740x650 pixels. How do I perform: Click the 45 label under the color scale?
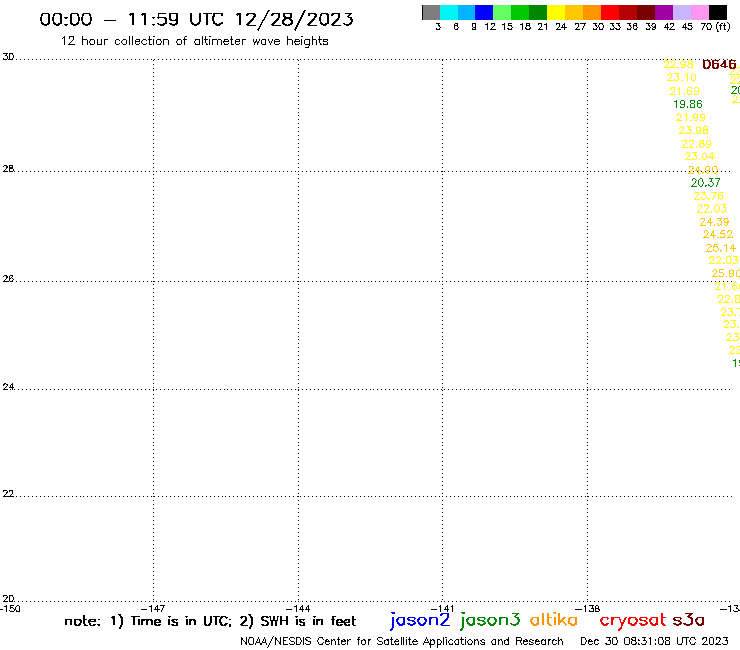coord(687,26)
